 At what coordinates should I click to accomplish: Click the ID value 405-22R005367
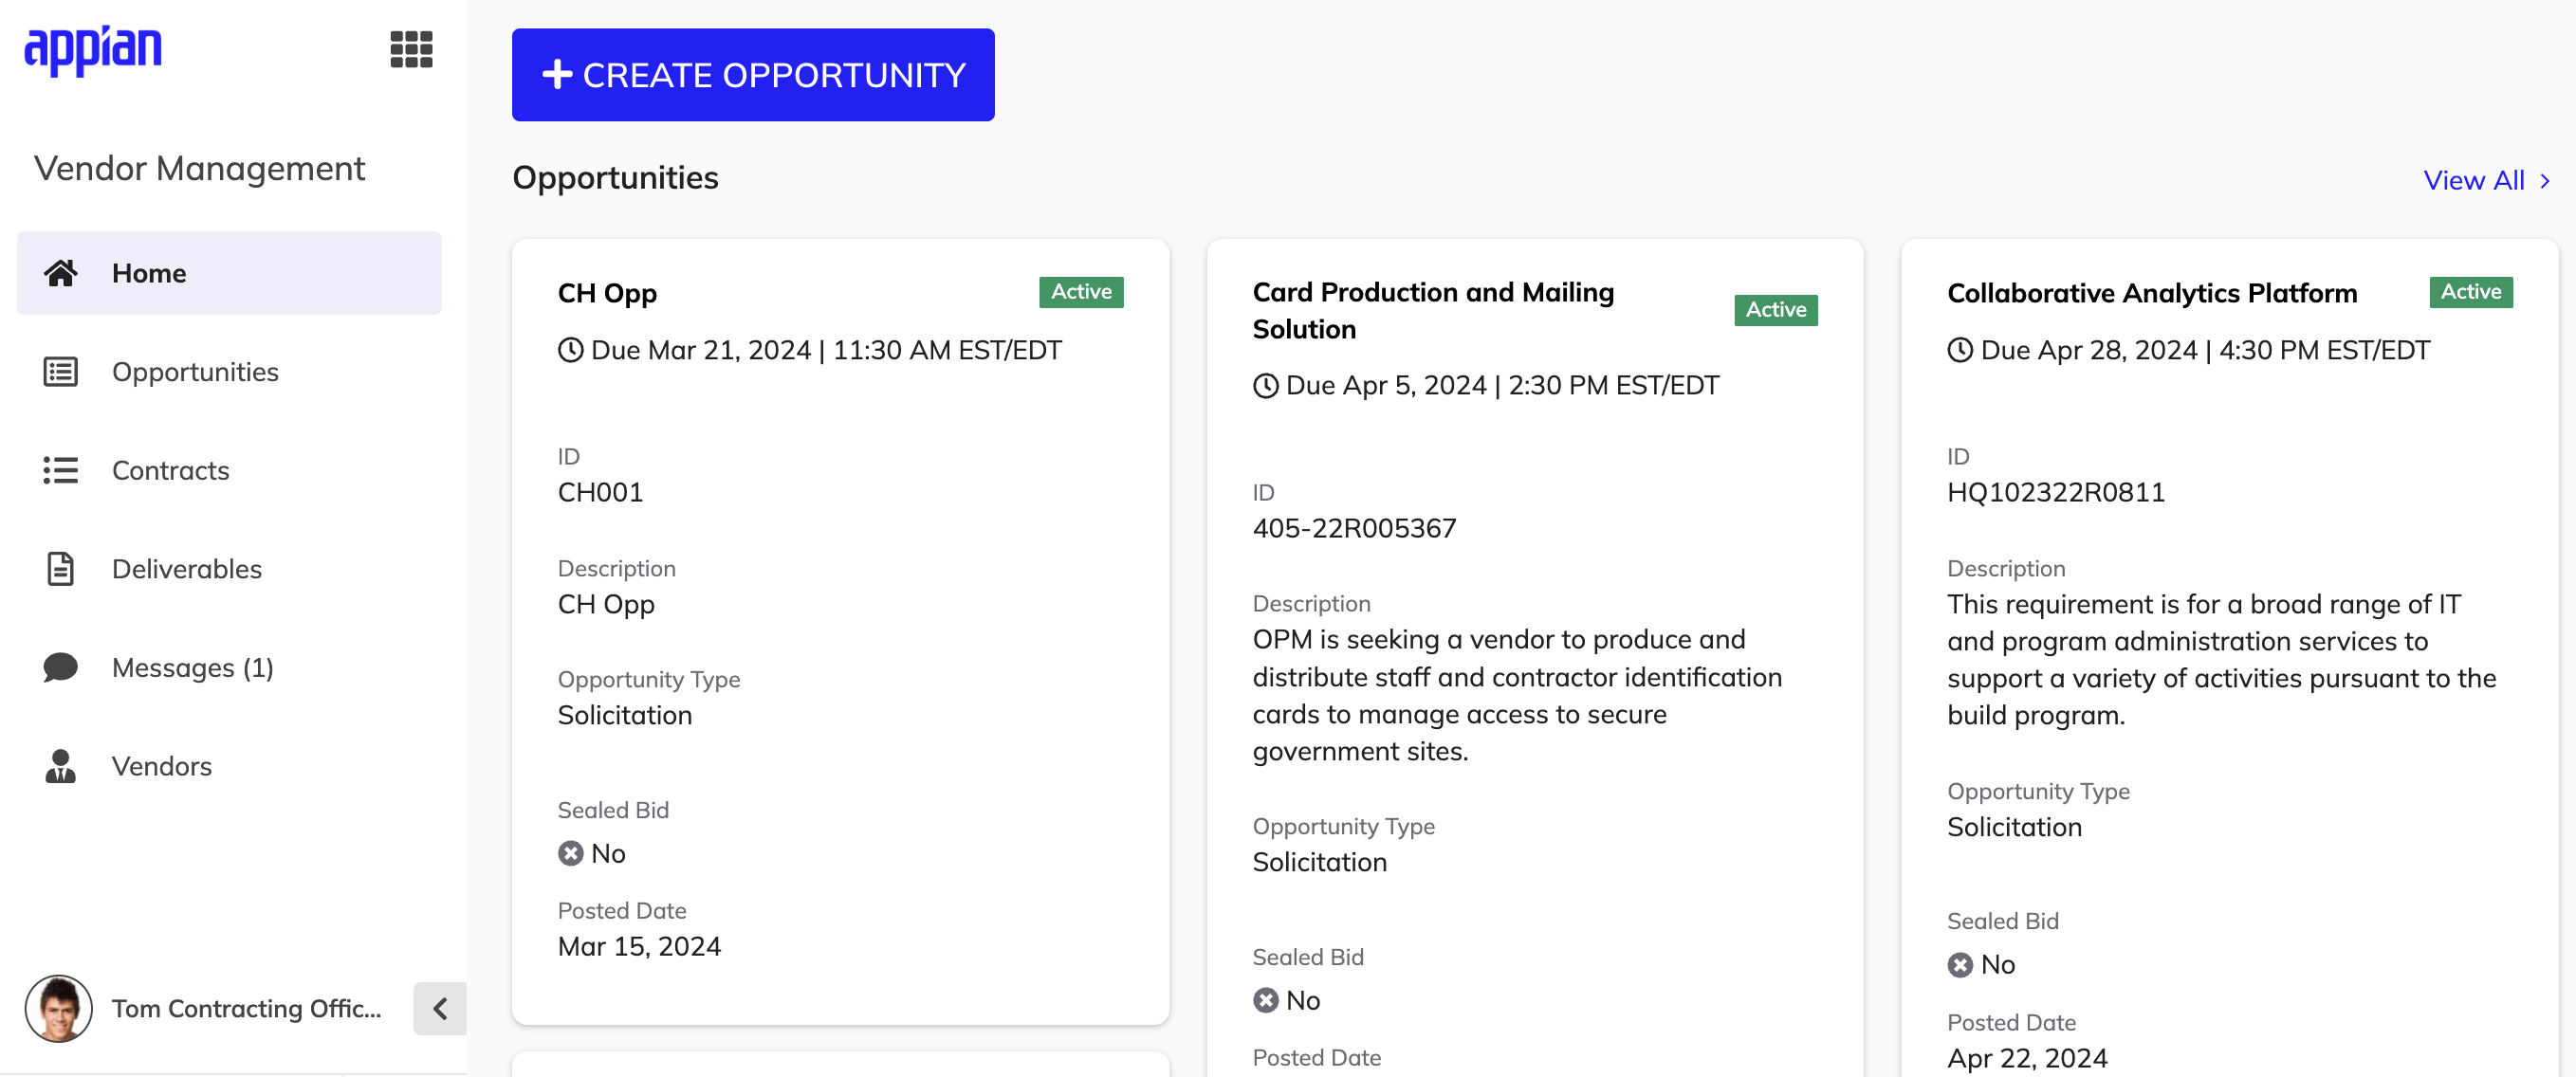point(1354,528)
